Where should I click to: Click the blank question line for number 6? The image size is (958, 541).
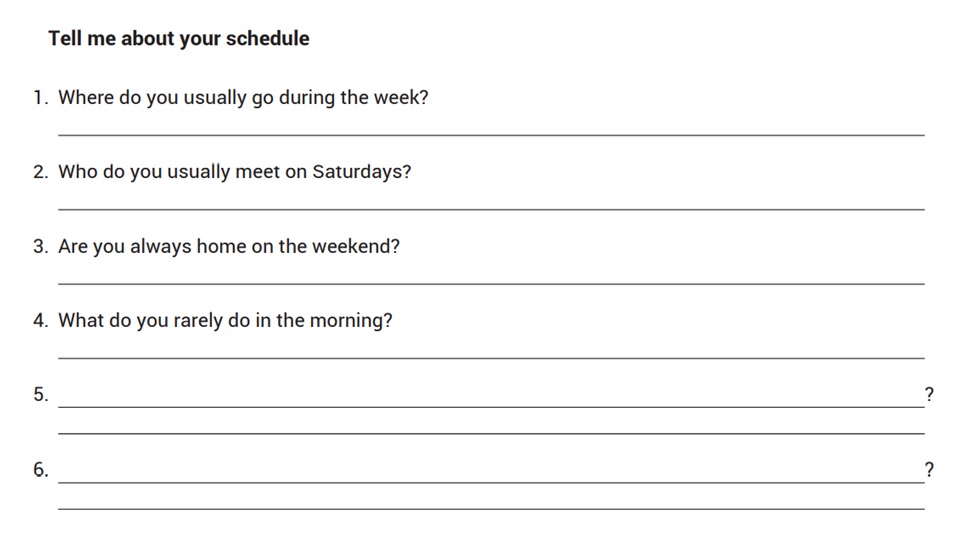tap(491, 482)
